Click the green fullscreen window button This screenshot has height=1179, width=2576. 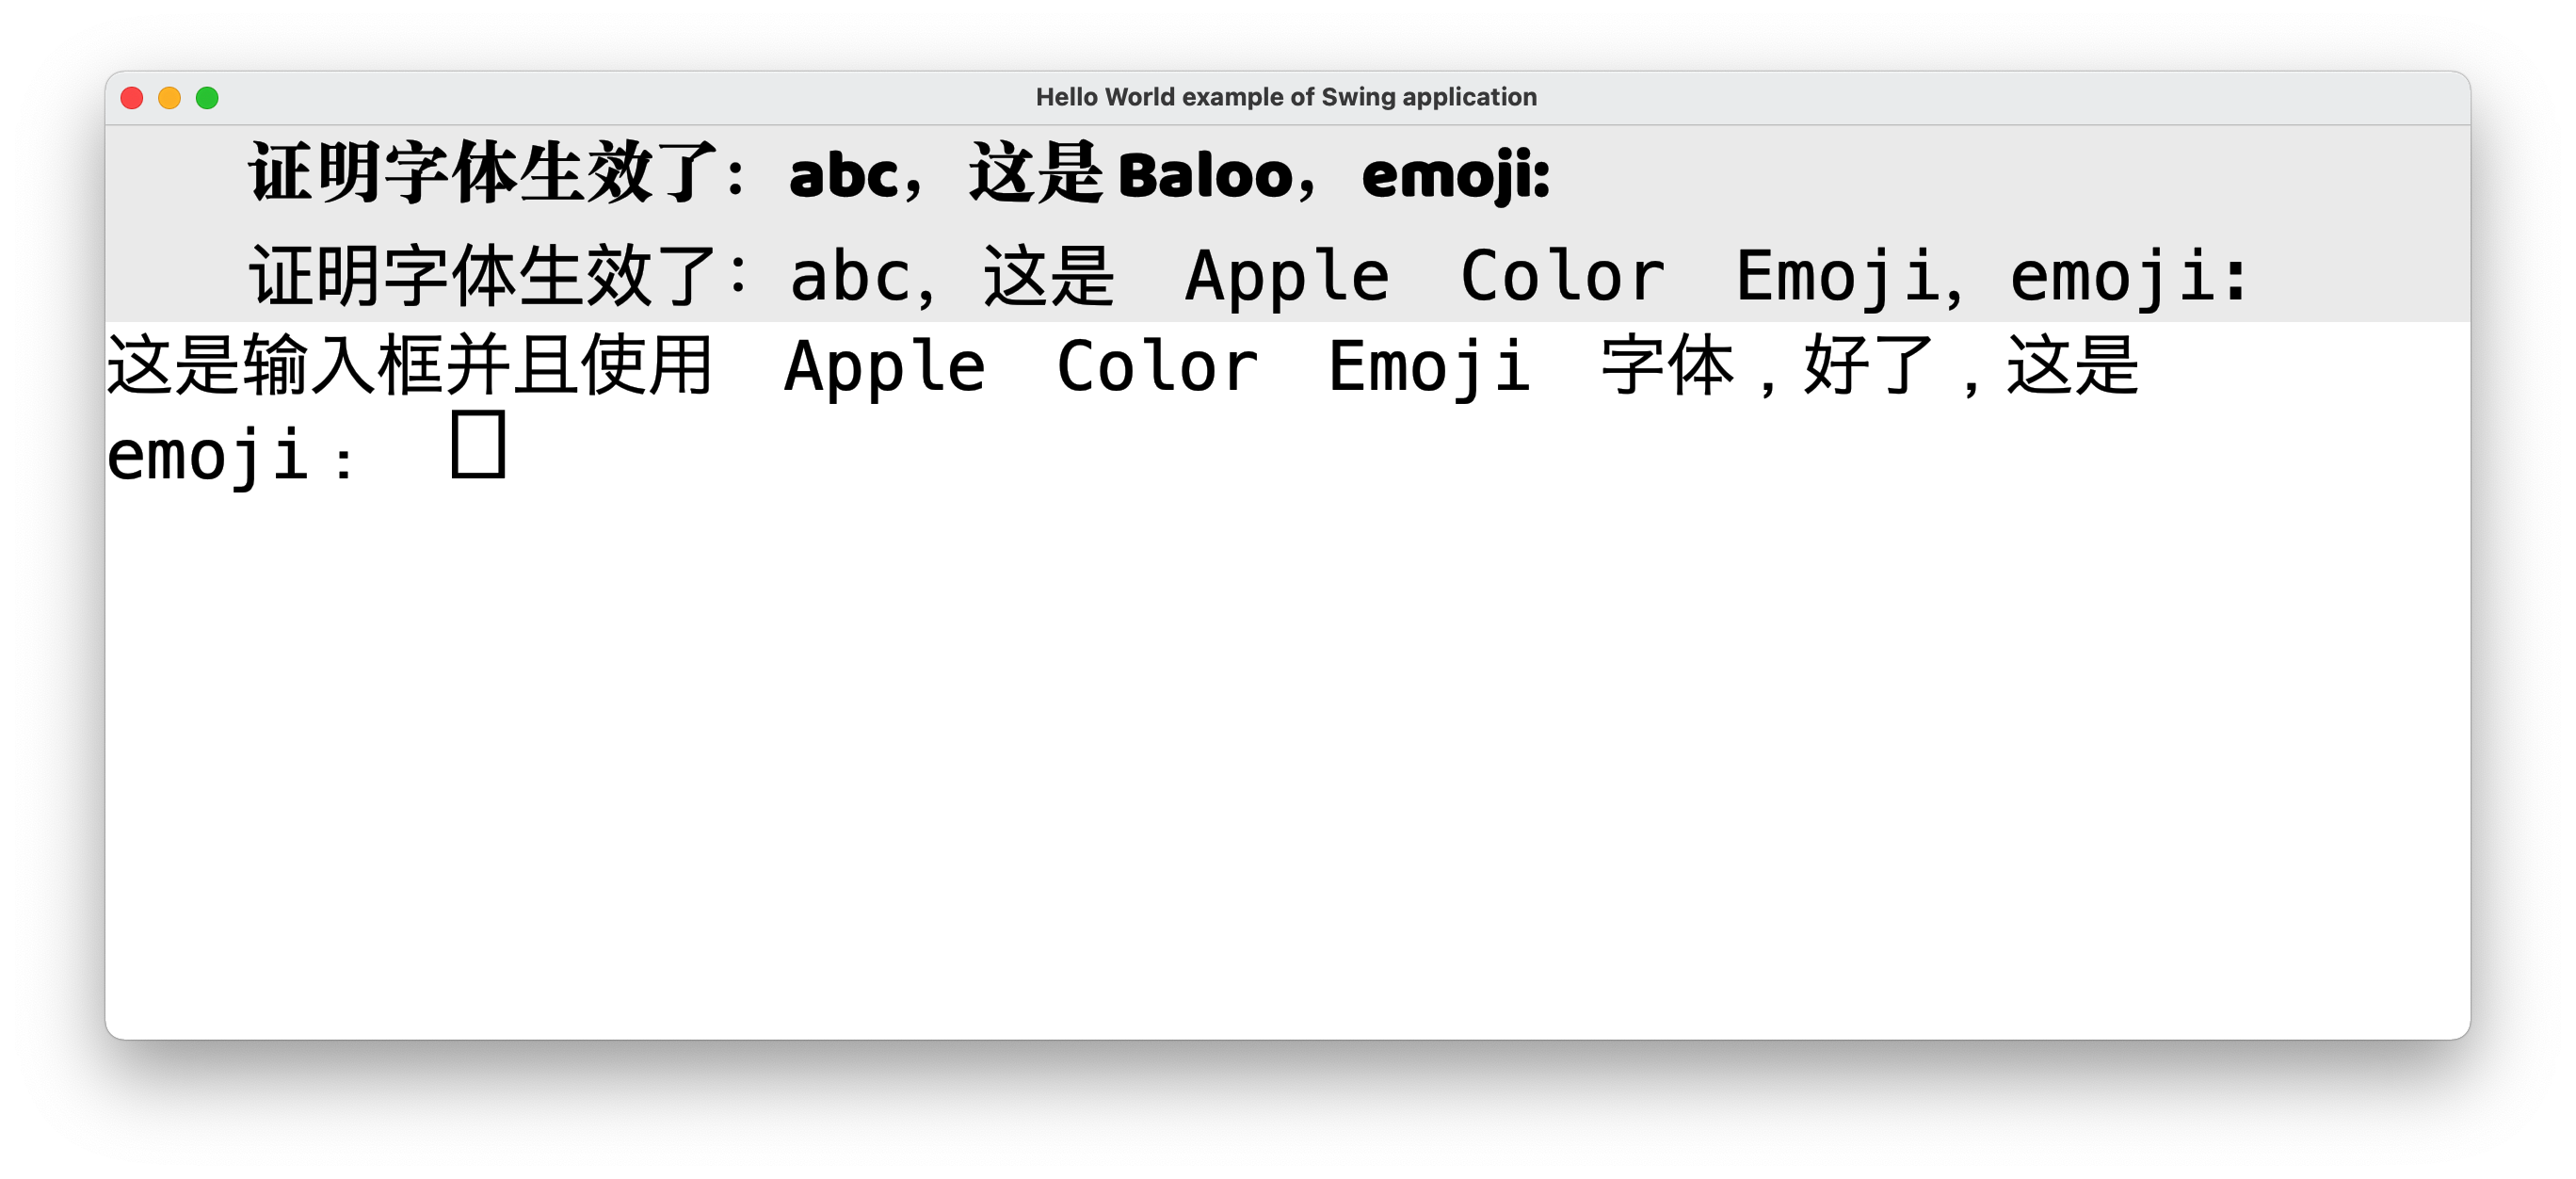click(x=207, y=97)
